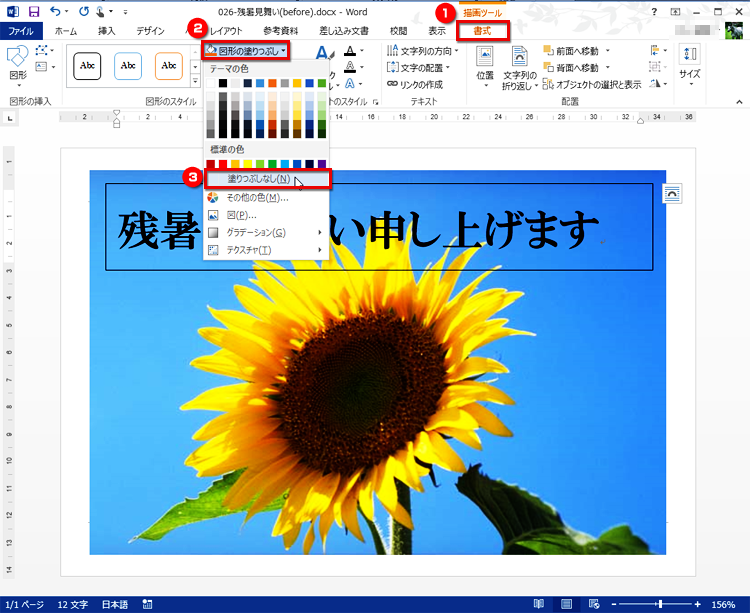The image size is (750, 613).
Task: Open テクスチャ(T) submenu
Action: coord(267,250)
